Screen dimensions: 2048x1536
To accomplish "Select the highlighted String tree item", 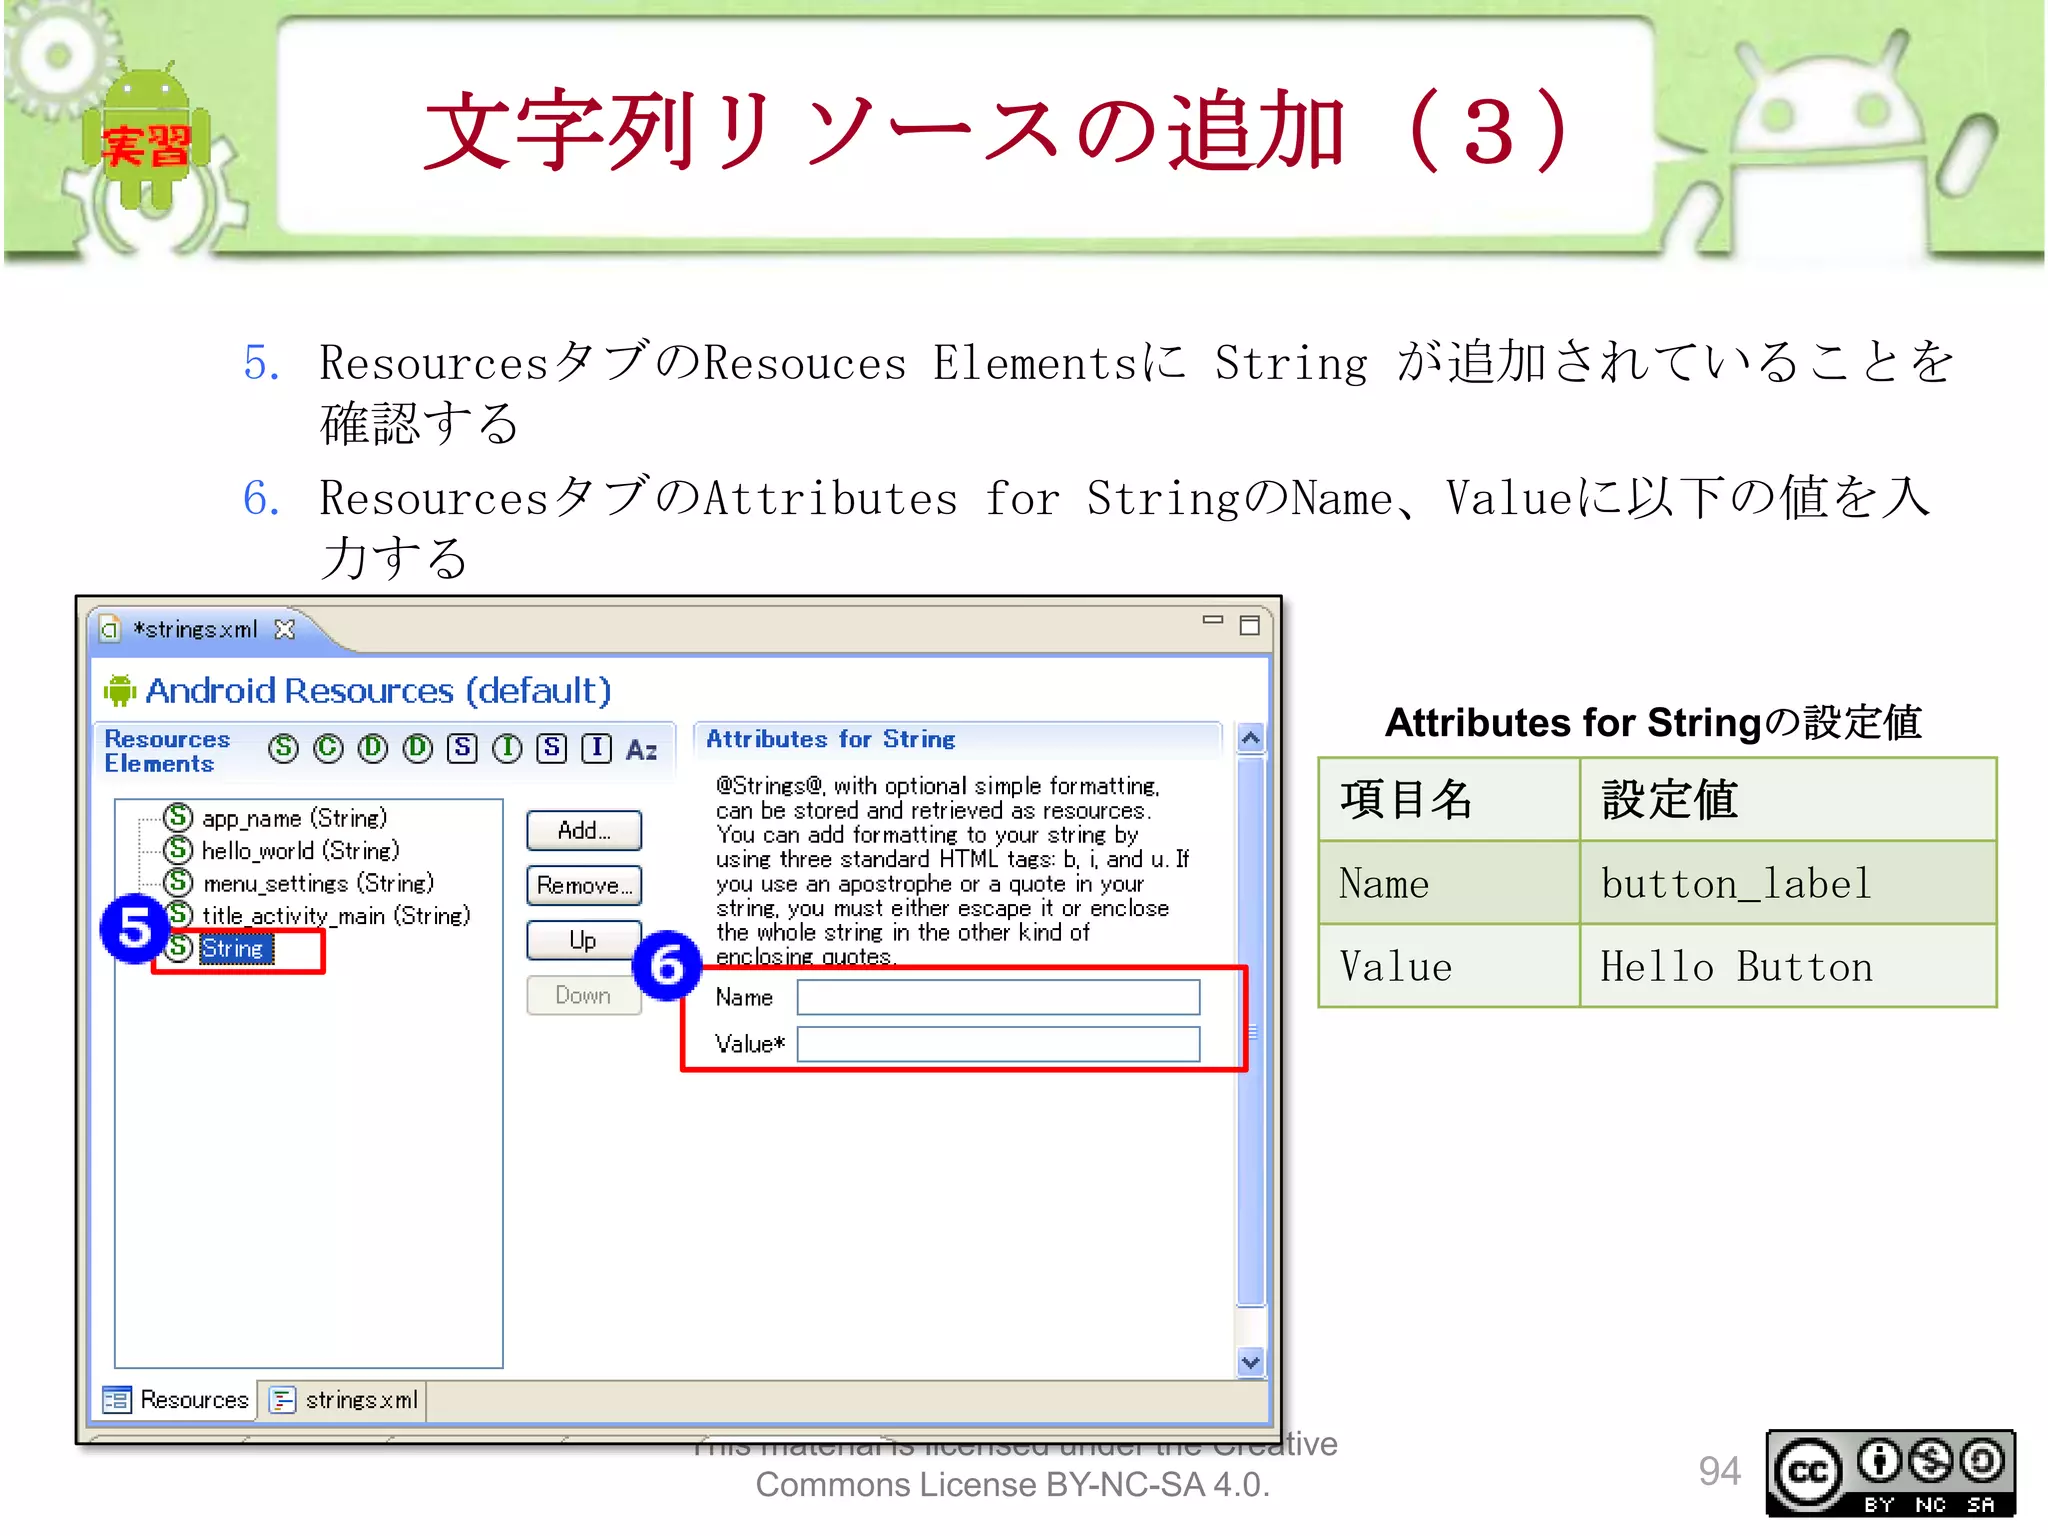I will pos(234,948).
